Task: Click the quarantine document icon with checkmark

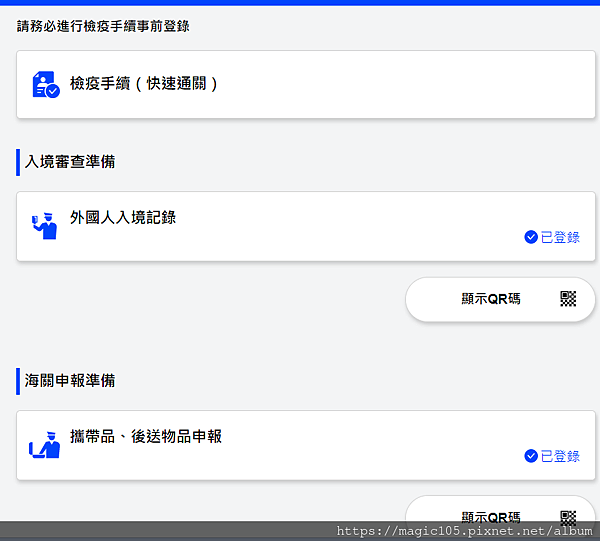Action: [x=46, y=84]
